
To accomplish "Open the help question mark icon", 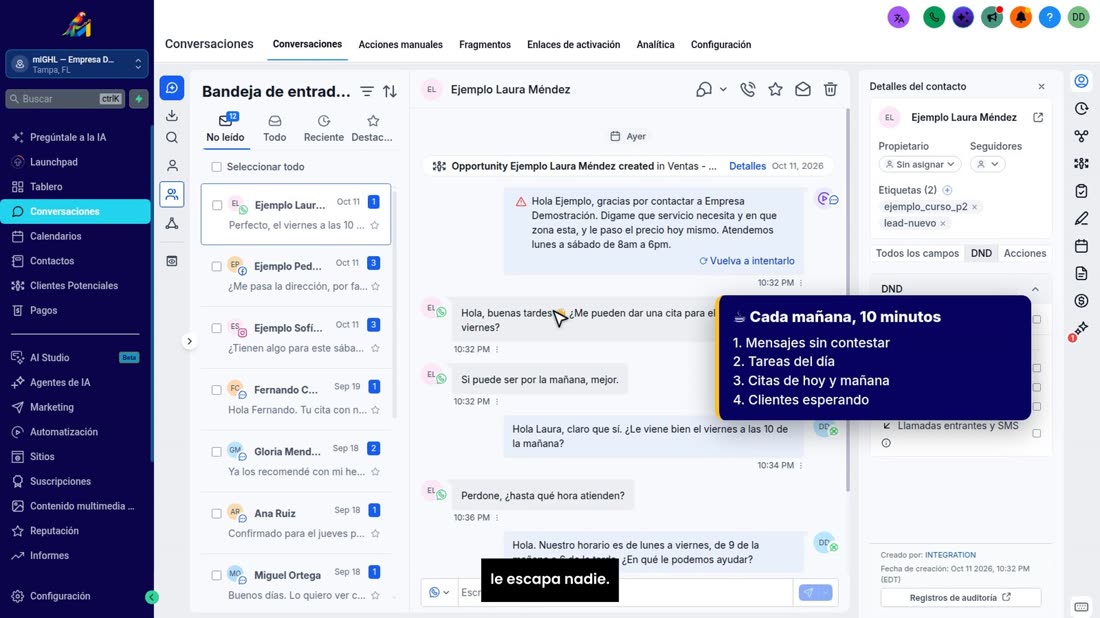I will [1049, 18].
